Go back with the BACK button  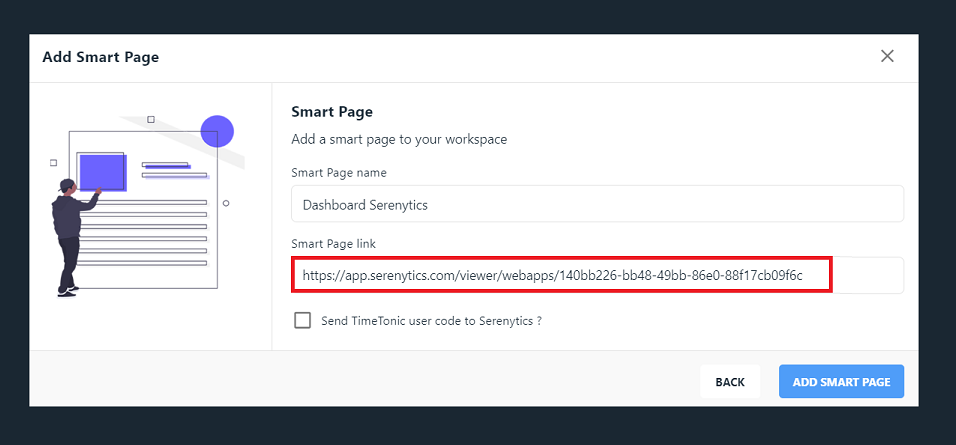click(x=730, y=382)
